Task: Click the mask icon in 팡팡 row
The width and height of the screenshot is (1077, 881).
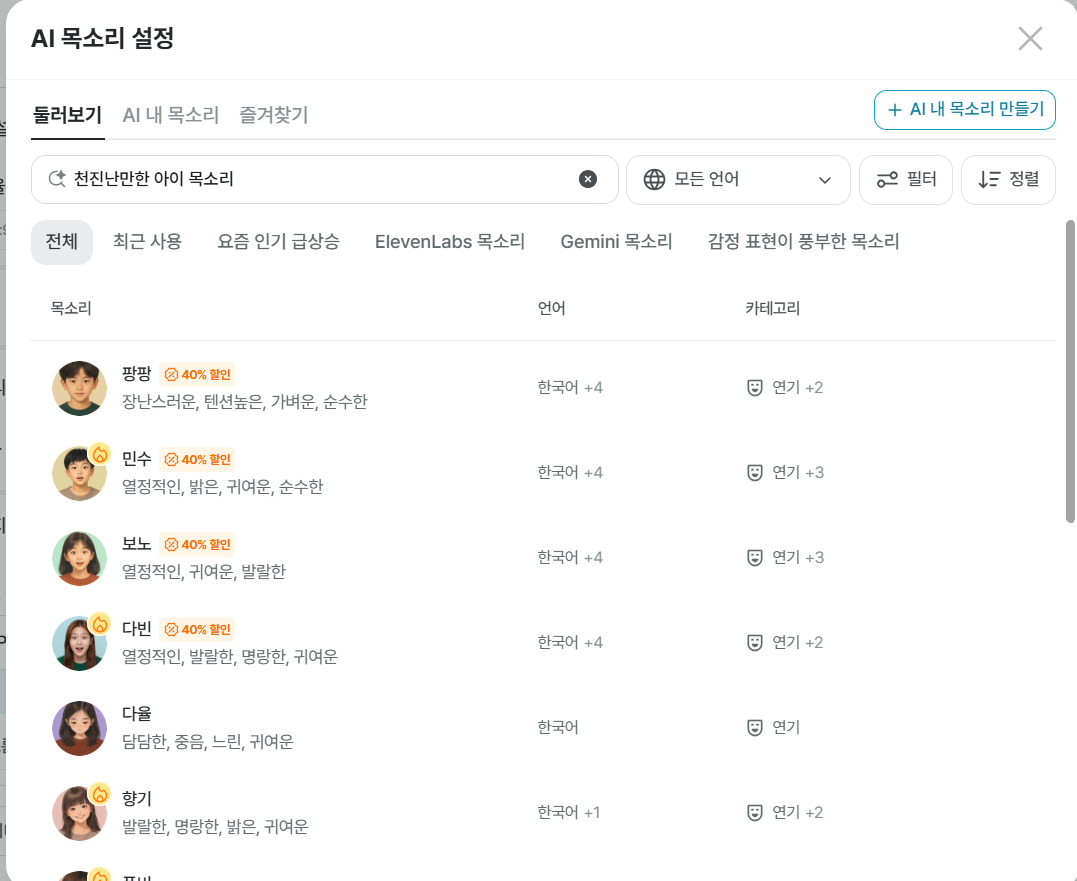Action: coord(754,388)
